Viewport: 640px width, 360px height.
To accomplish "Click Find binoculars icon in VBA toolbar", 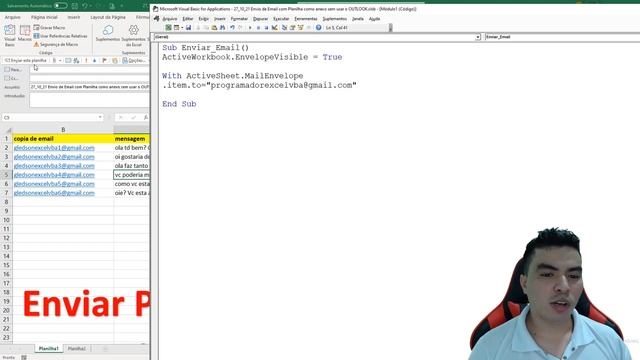I will (222, 28).
